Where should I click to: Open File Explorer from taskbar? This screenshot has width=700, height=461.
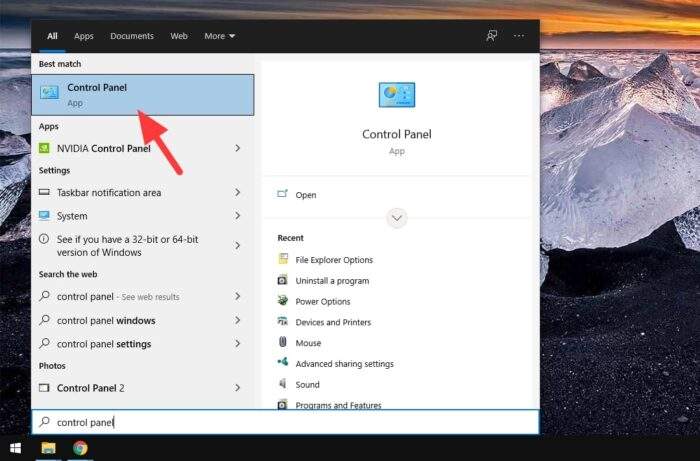[48, 448]
